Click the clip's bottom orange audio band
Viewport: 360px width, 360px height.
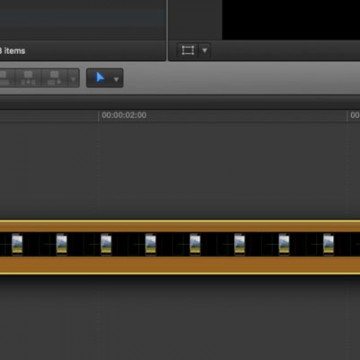(x=180, y=265)
